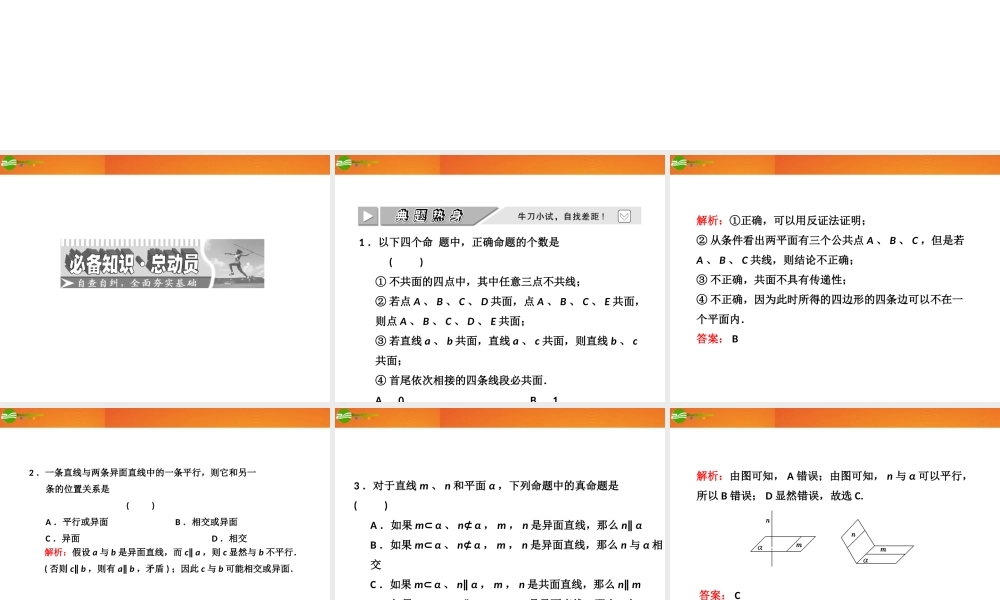
Task: Click the green logo on the 必备知识 slide header
Action: pos(9,164)
